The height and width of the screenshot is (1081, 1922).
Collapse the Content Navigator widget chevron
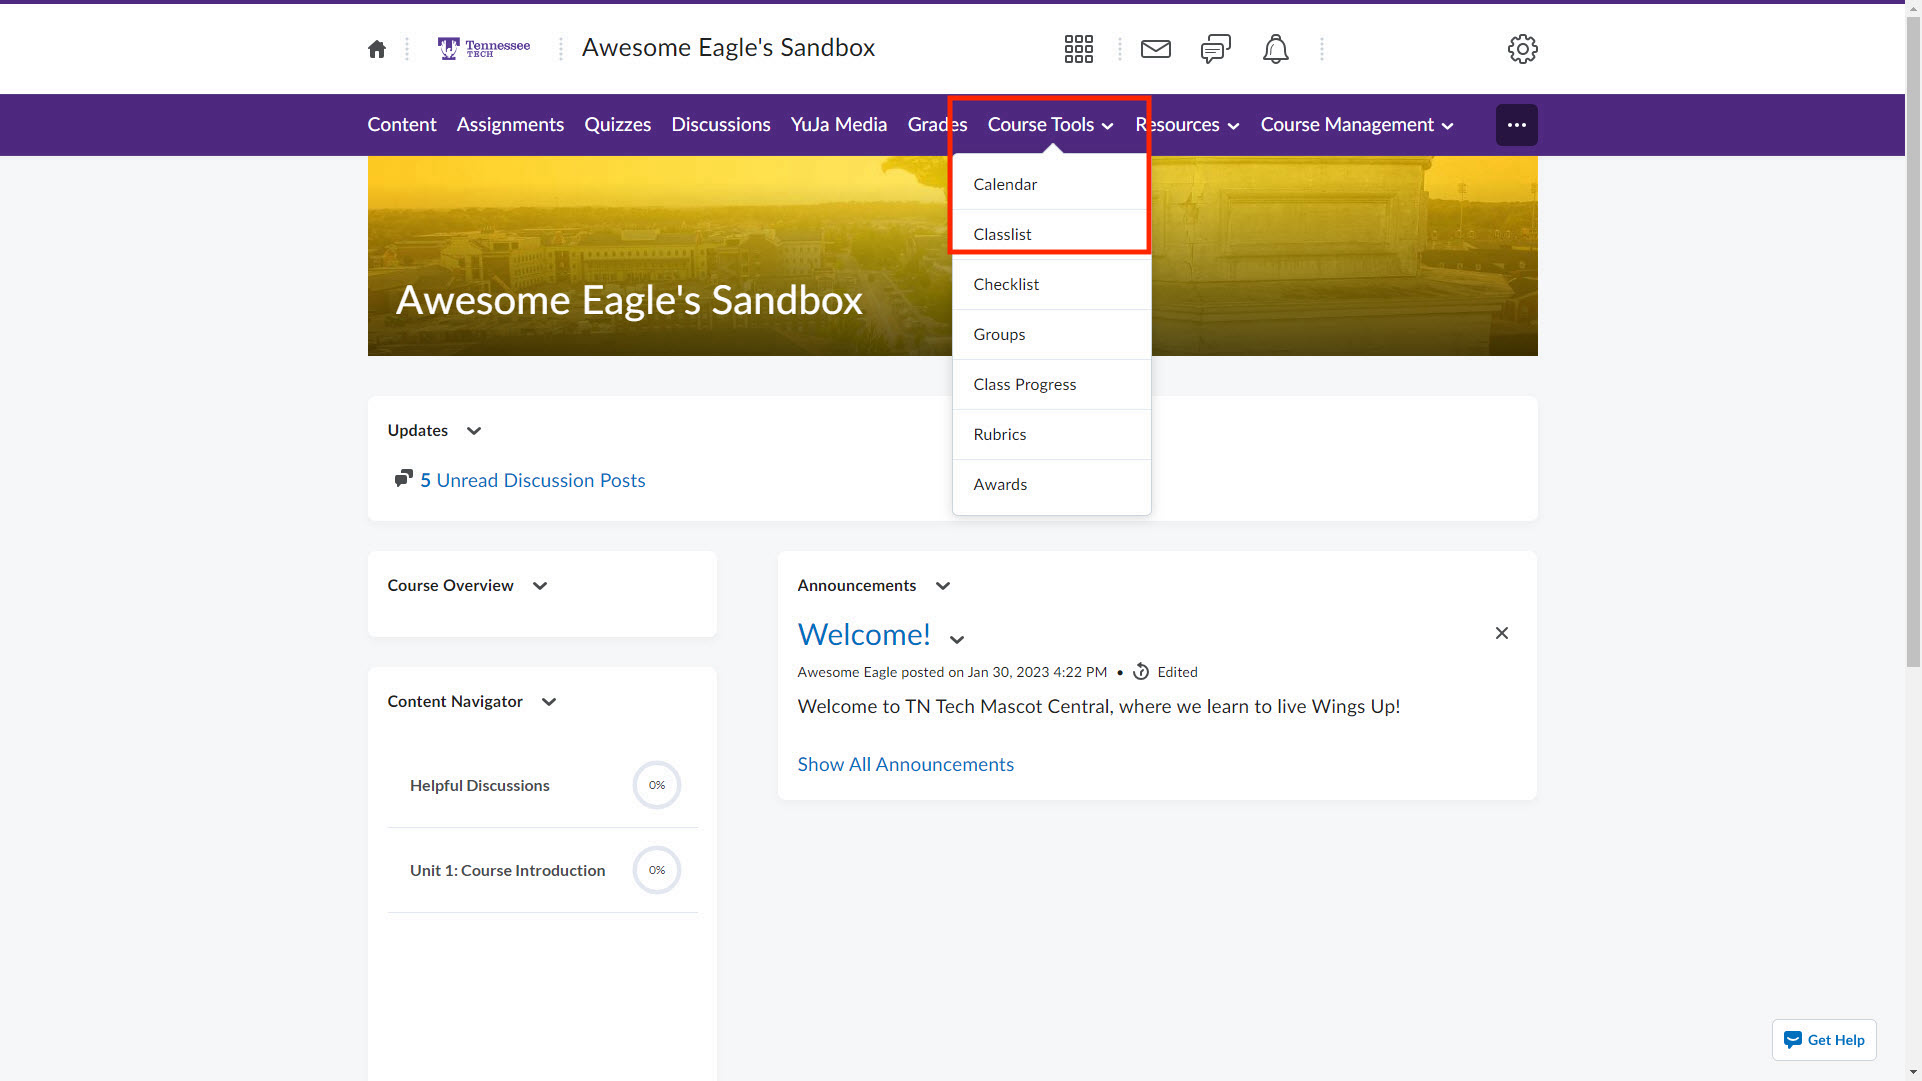[548, 702]
